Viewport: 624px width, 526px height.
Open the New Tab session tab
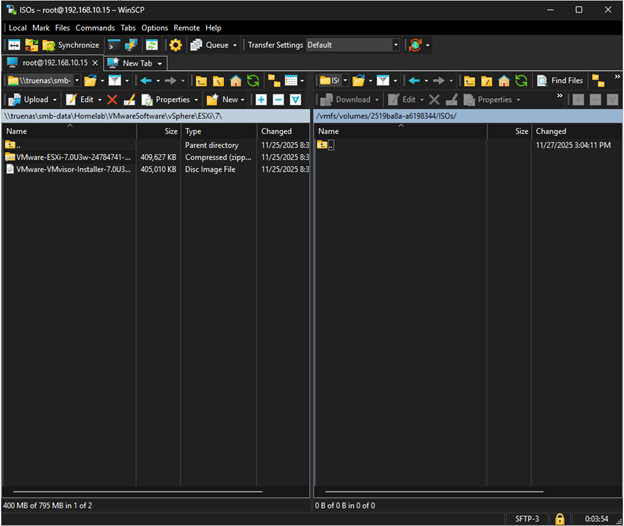137,63
